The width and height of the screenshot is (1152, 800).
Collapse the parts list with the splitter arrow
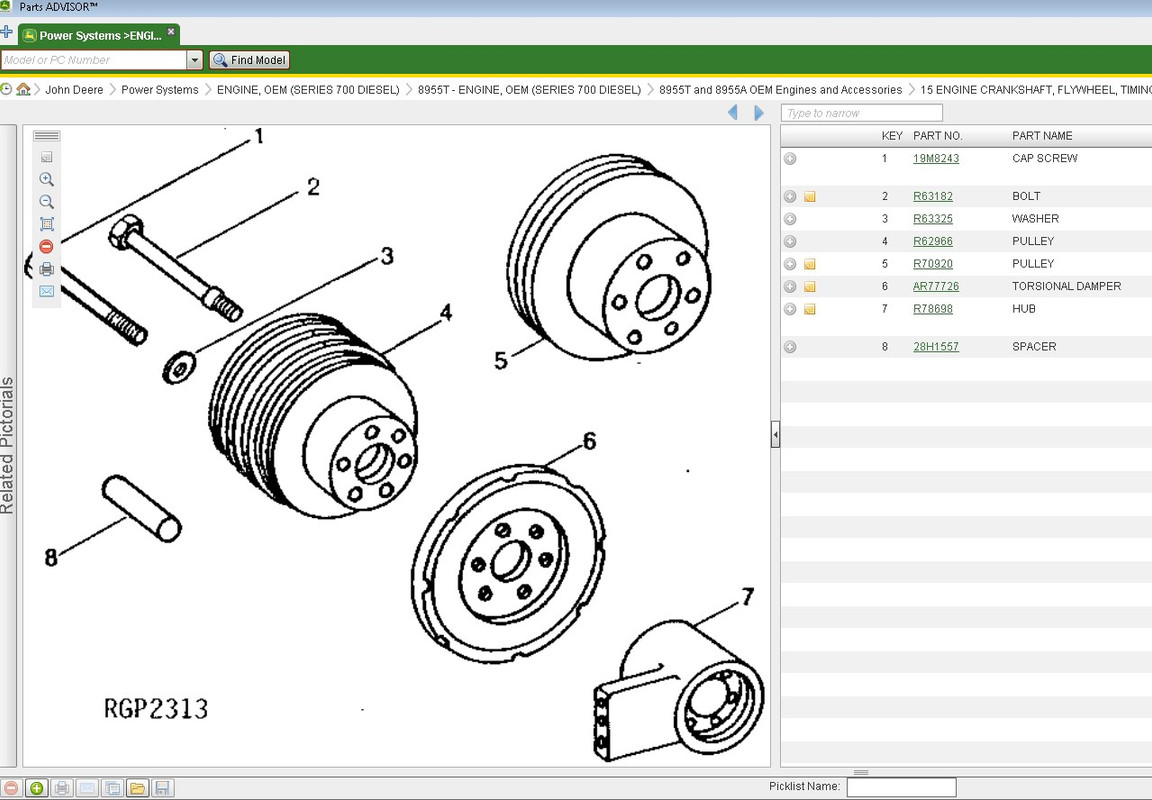click(775, 435)
